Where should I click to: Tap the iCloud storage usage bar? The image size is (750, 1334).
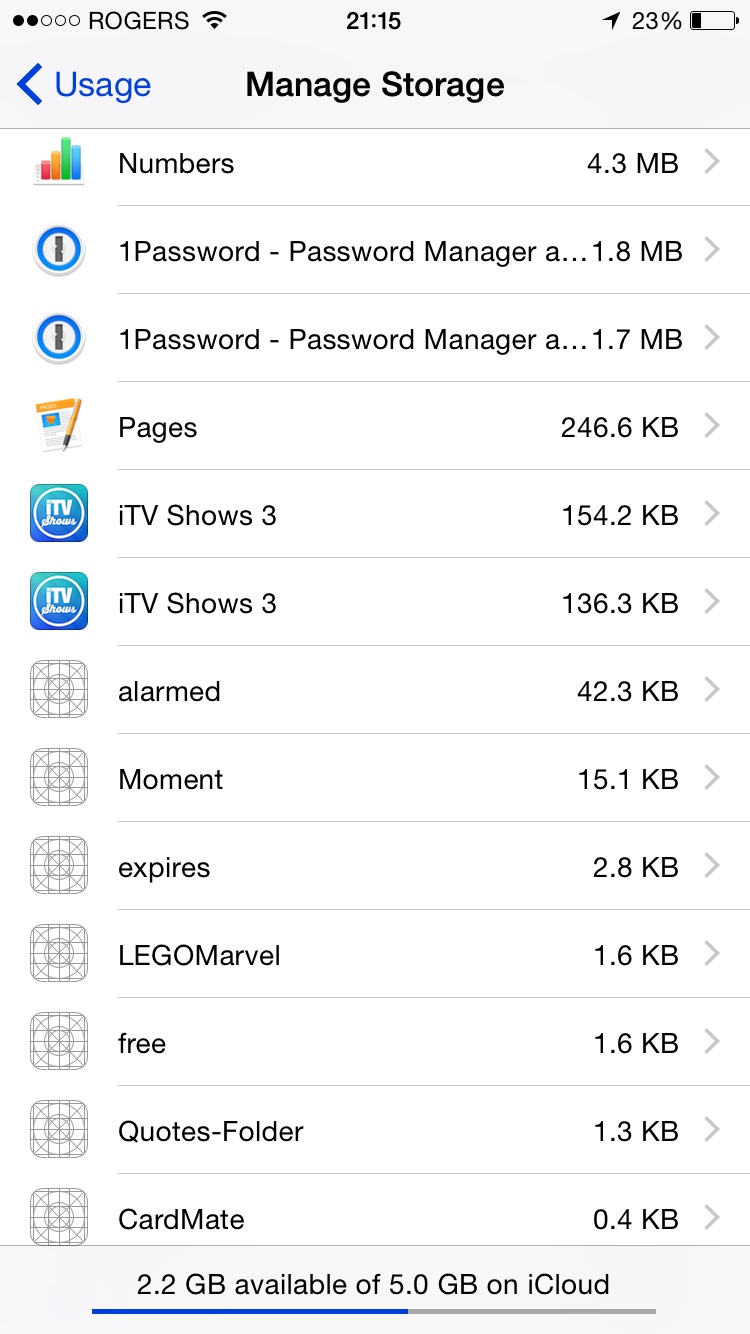(x=374, y=1310)
